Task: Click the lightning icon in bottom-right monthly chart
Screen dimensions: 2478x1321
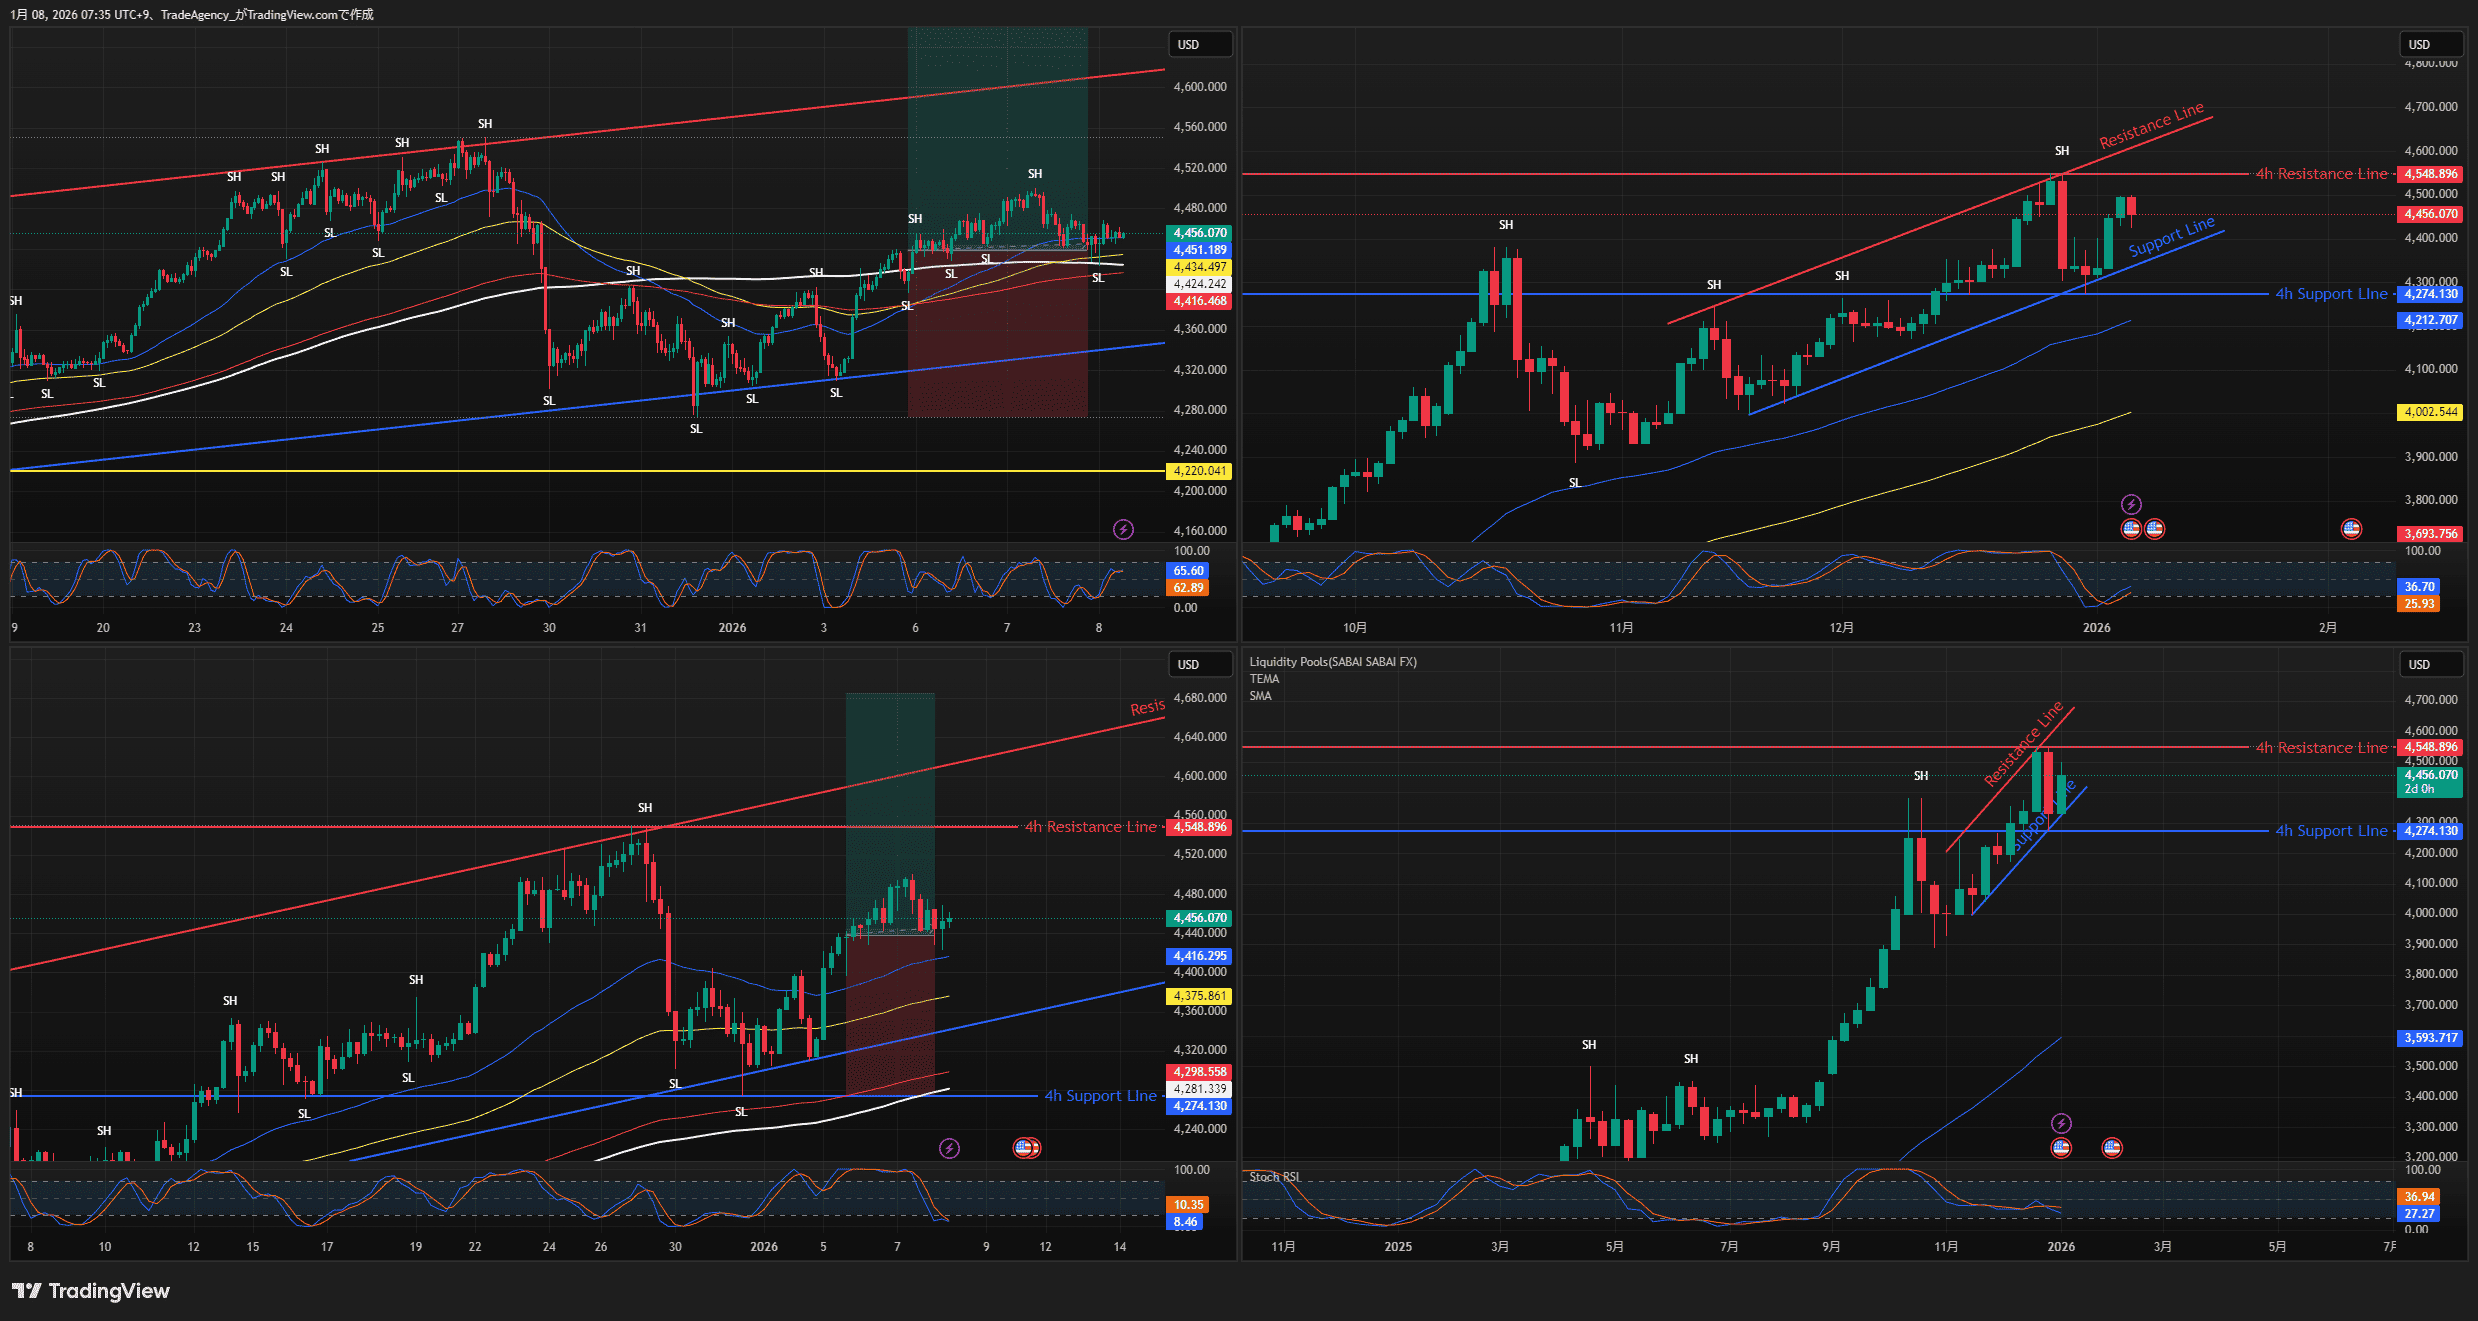Action: point(2061,1123)
